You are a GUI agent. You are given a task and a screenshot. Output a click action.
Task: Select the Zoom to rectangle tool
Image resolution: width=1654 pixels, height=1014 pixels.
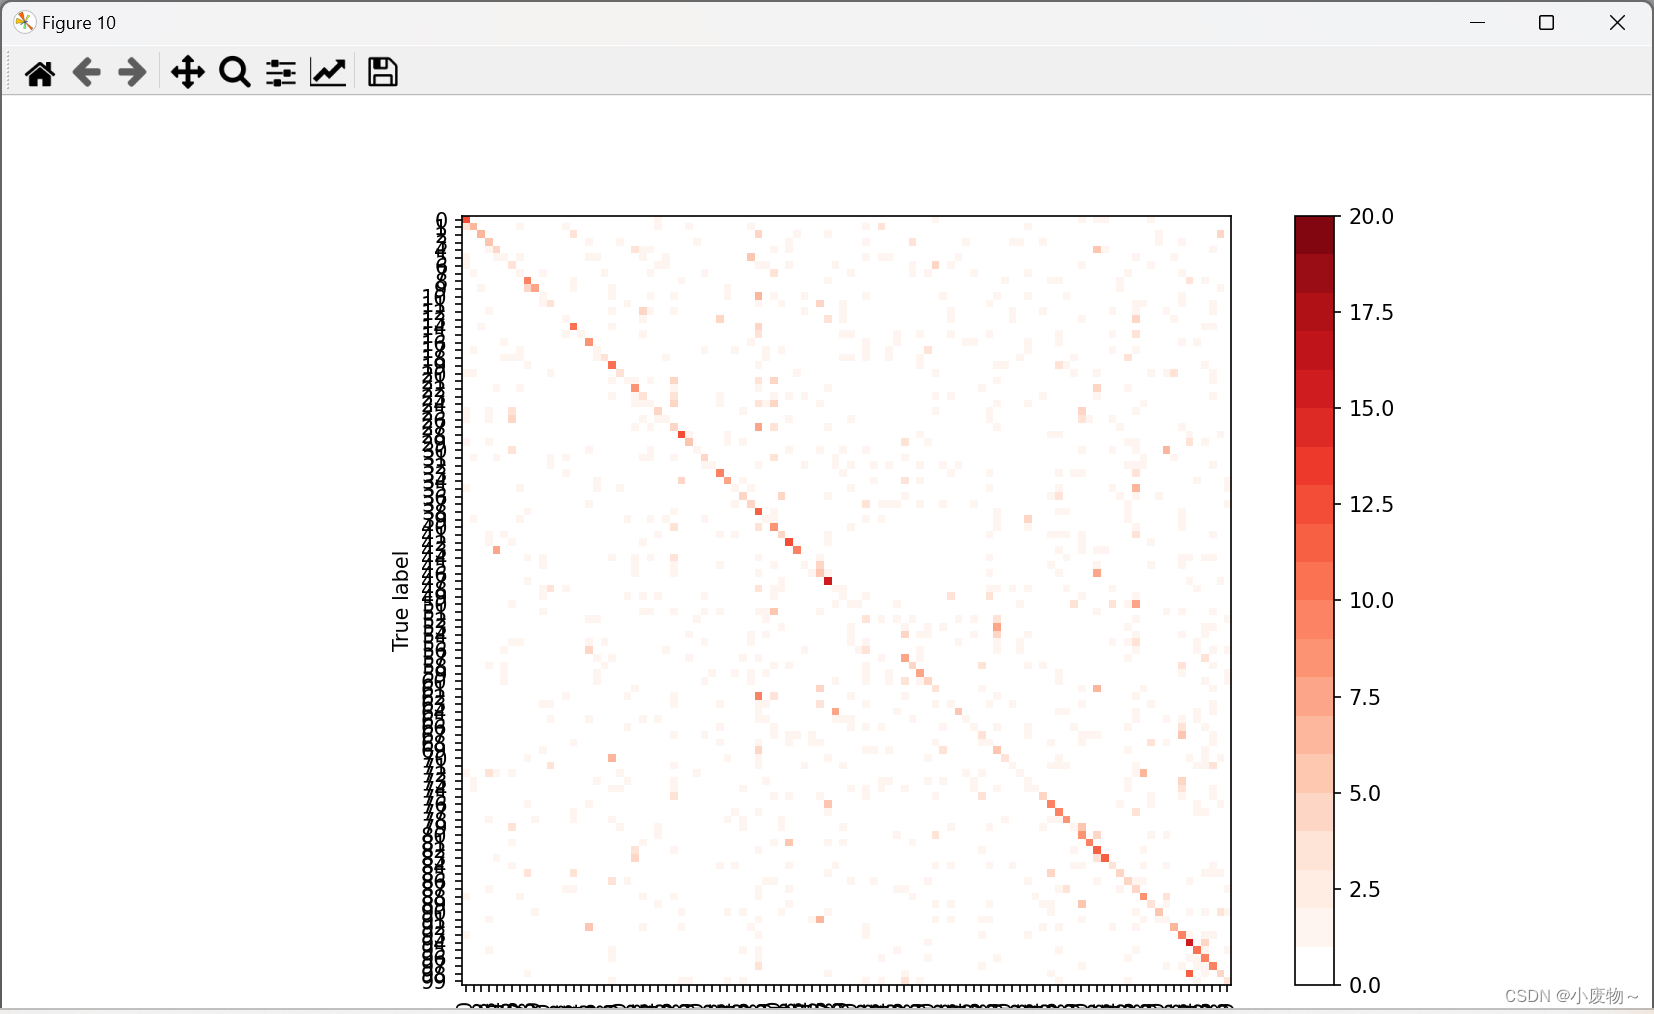(234, 73)
